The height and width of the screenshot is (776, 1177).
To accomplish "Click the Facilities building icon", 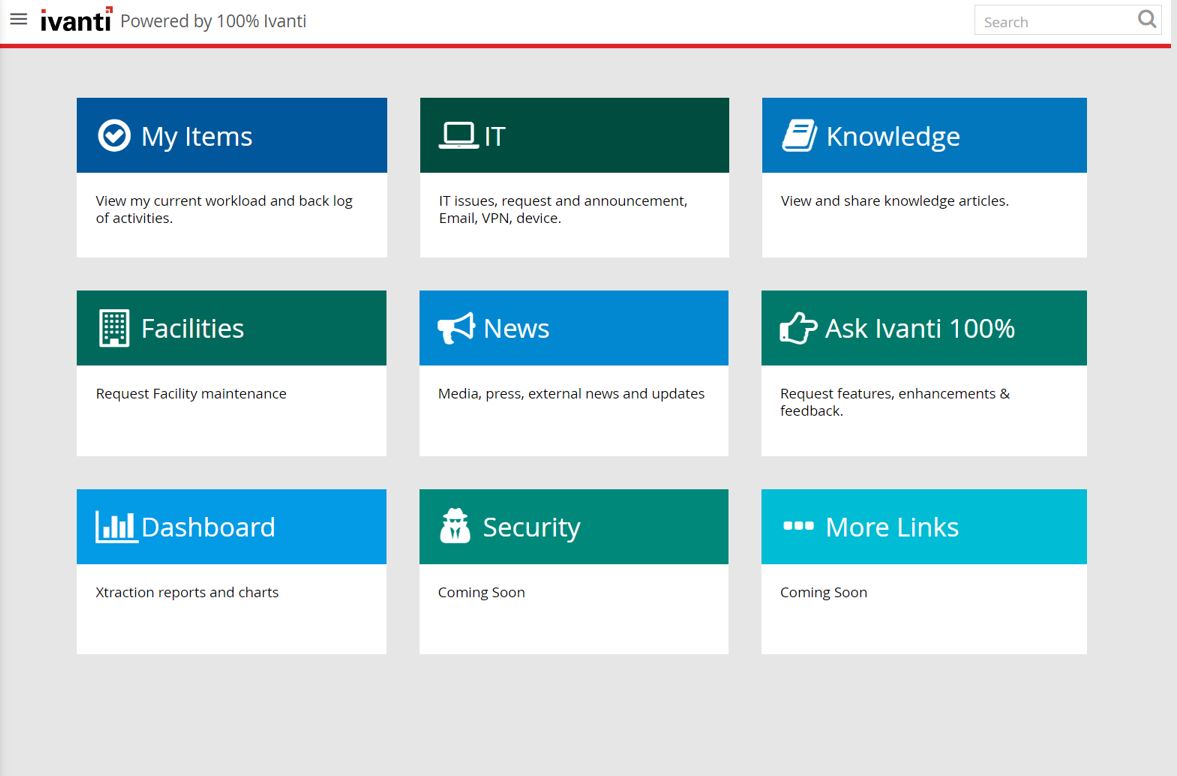I will 112,327.
